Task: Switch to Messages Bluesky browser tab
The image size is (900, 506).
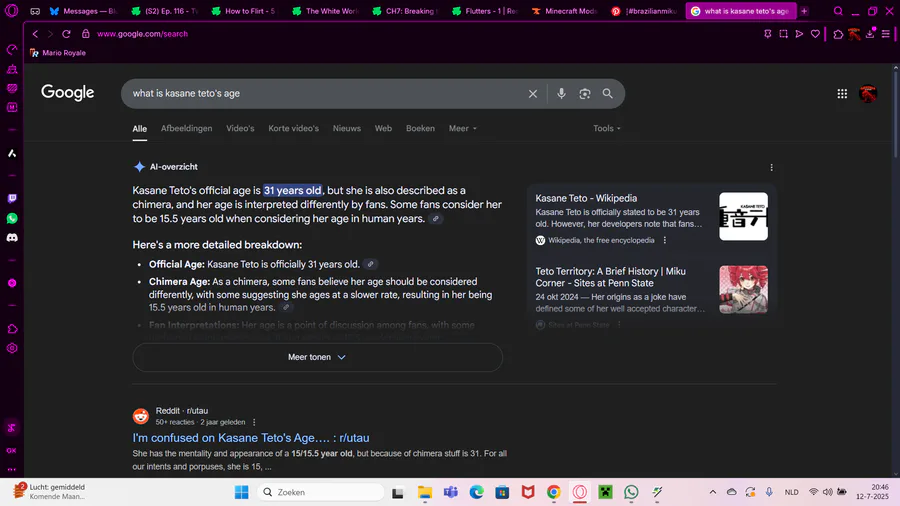Action: coord(84,11)
